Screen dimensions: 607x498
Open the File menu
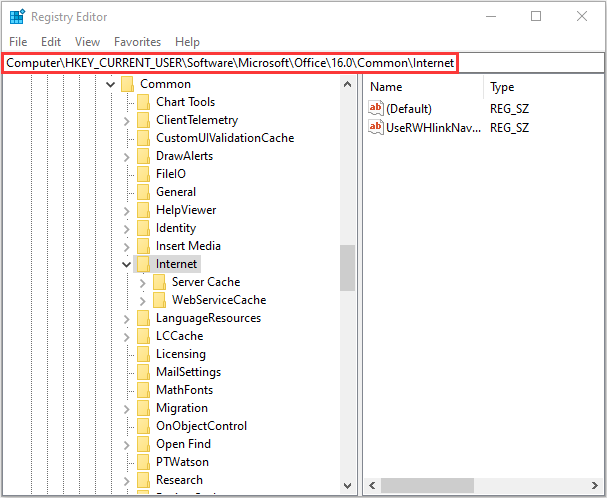tap(18, 42)
